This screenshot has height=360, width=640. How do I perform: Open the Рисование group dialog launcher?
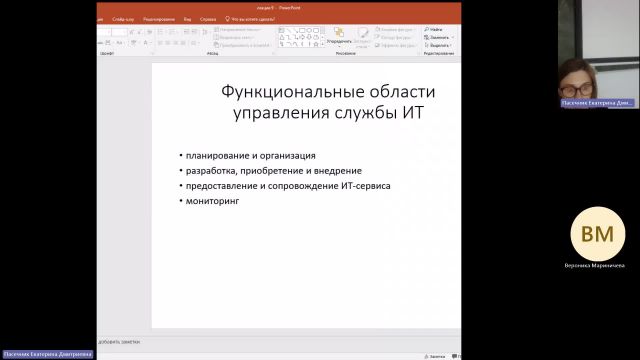click(418, 53)
